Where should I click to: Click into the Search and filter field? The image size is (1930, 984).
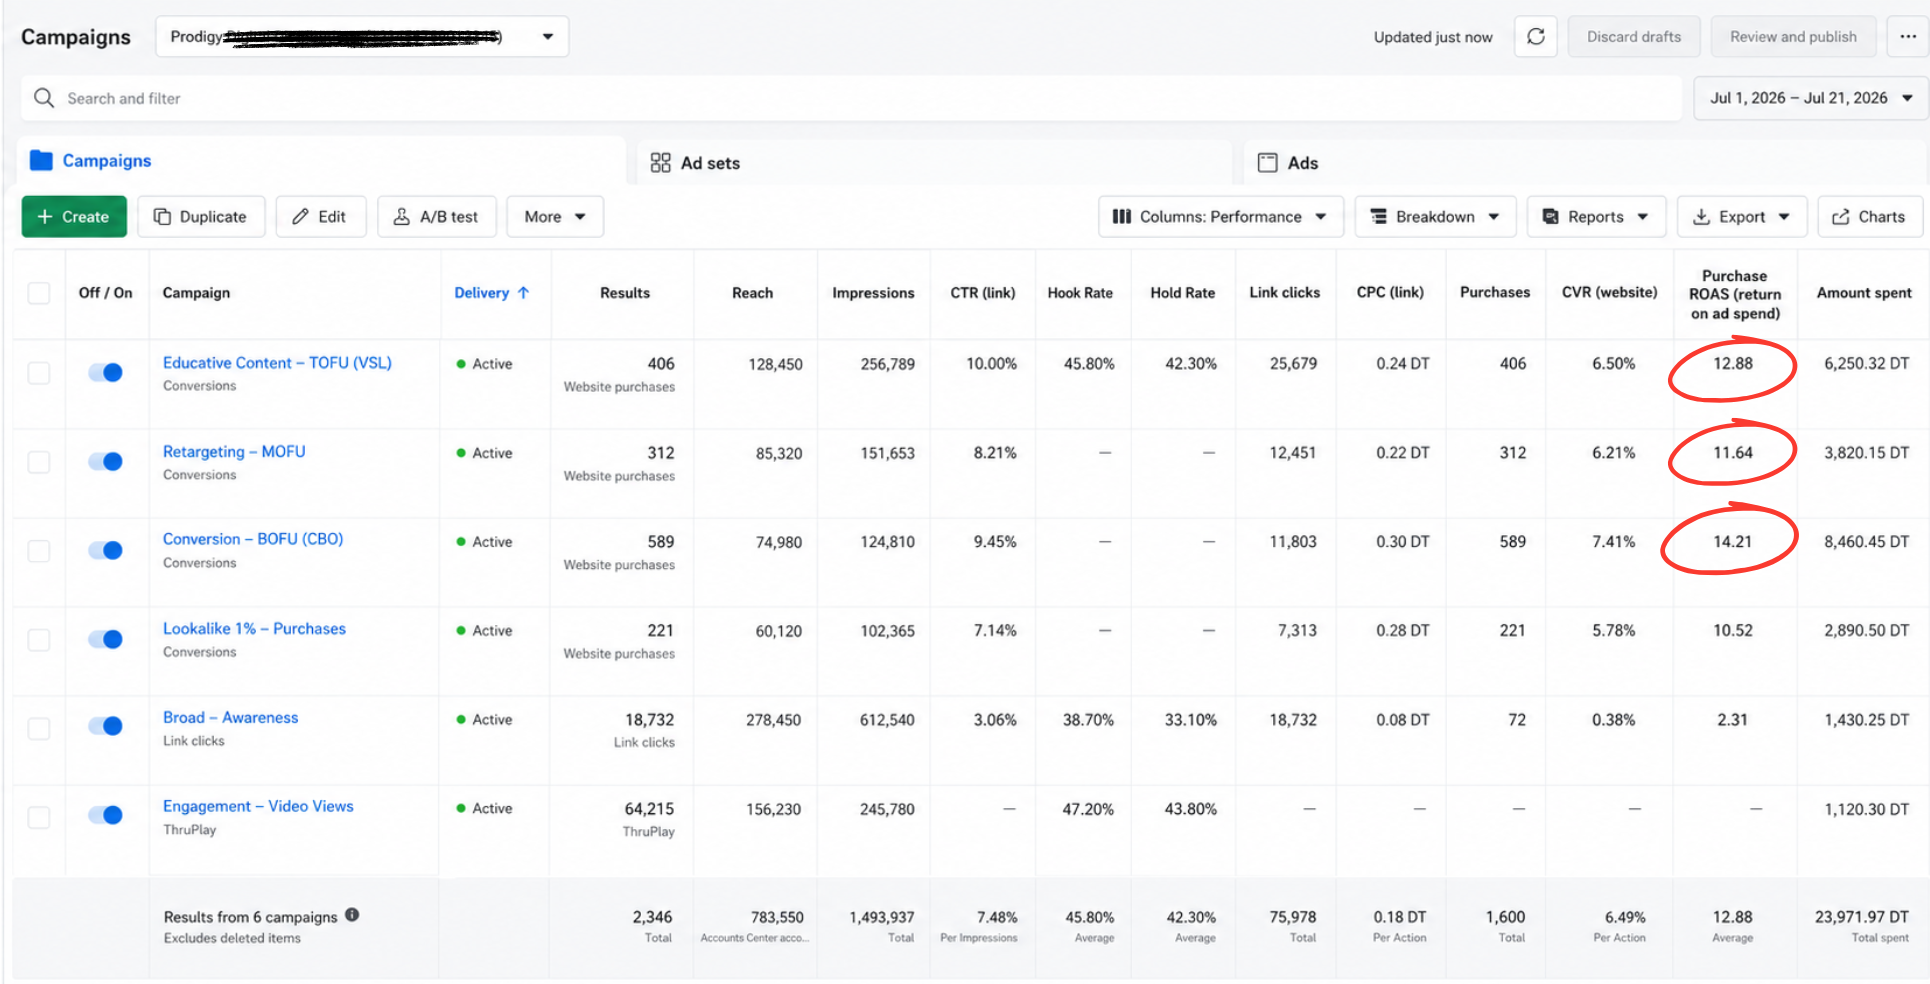click(850, 98)
